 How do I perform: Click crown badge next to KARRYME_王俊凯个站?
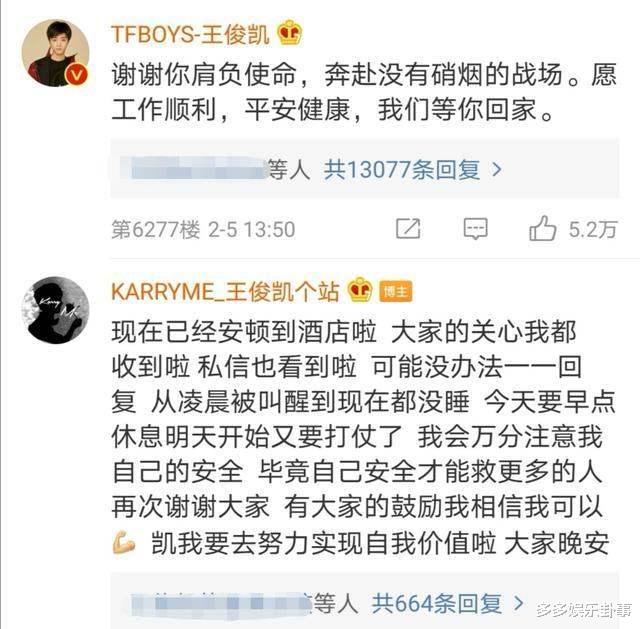[360, 290]
